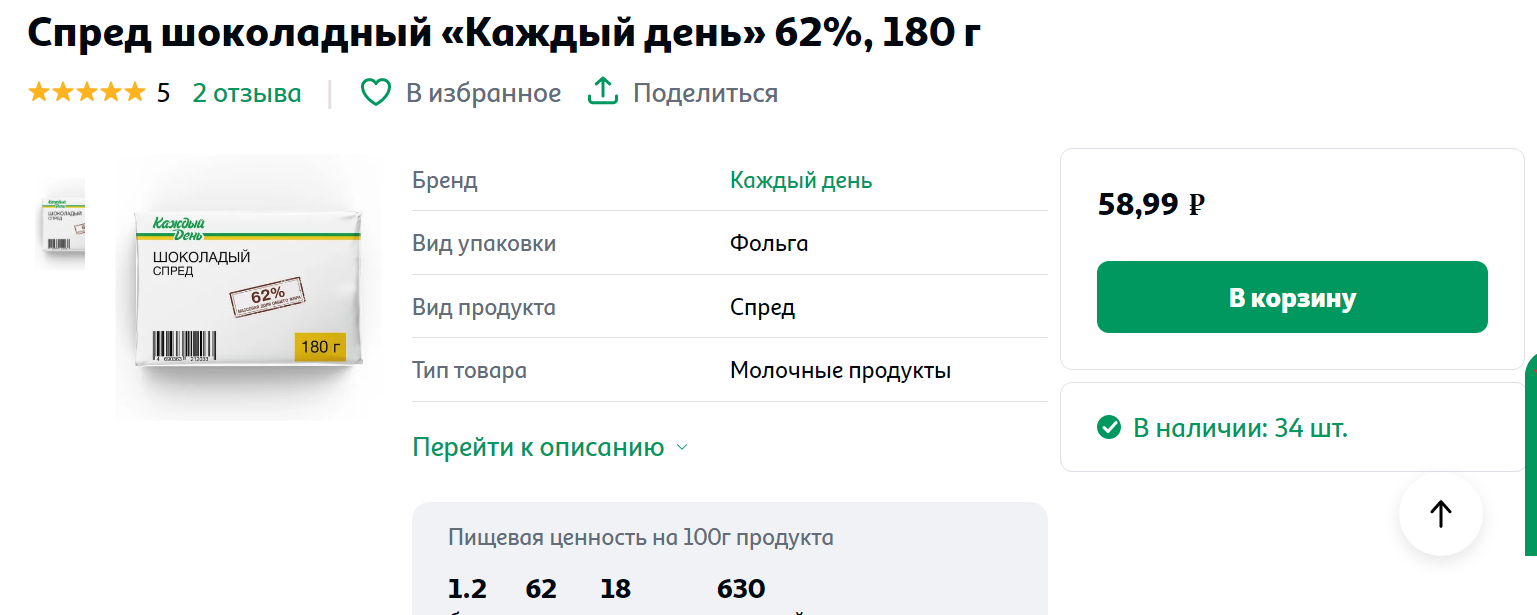
Task: Click the heart icon to favorite product
Action: (375, 93)
